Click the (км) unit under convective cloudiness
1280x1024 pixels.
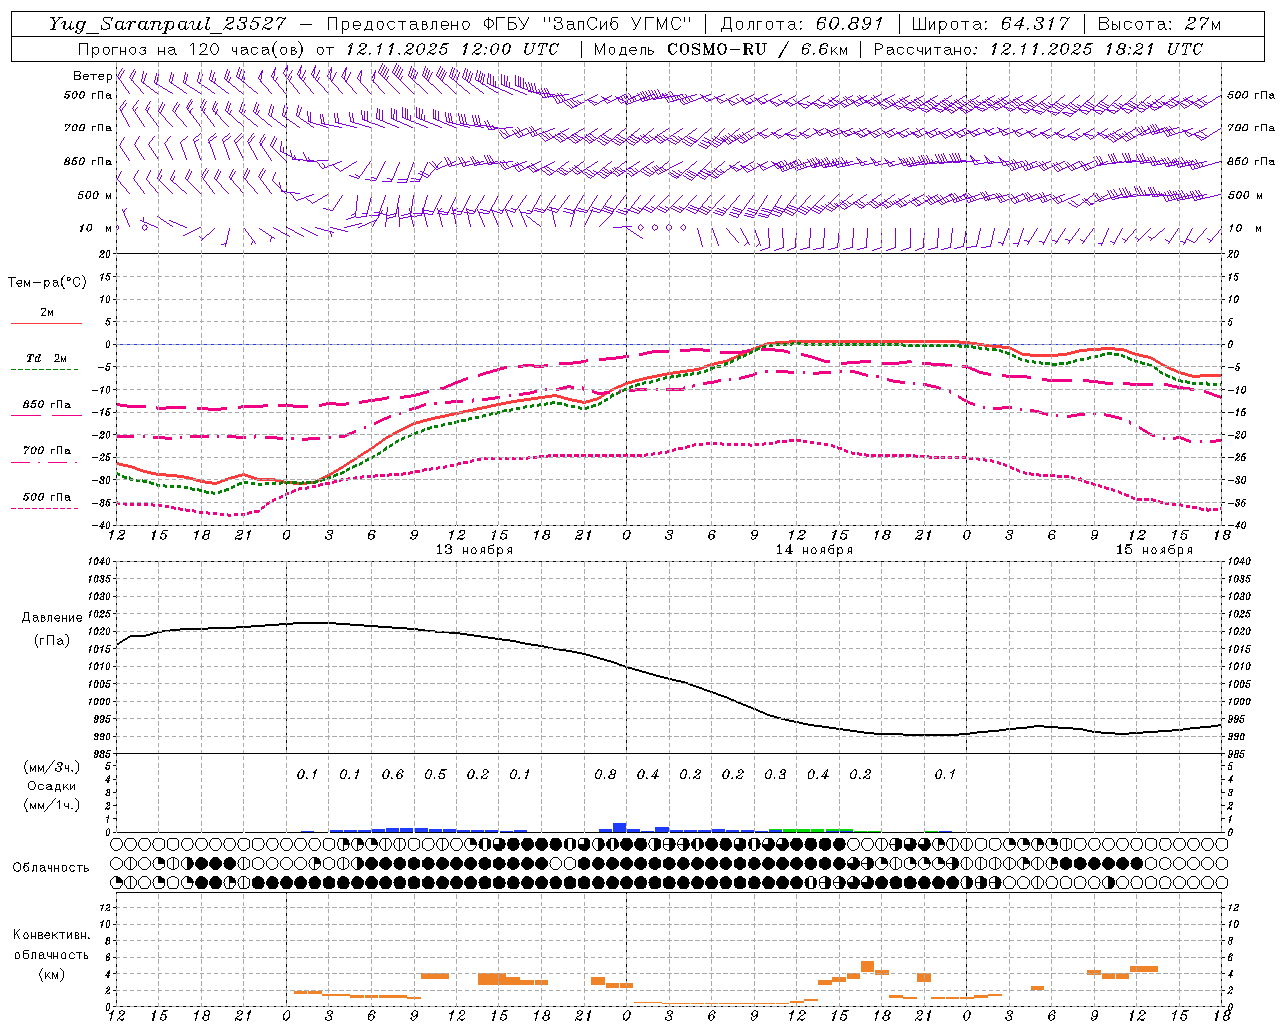pos(52,974)
